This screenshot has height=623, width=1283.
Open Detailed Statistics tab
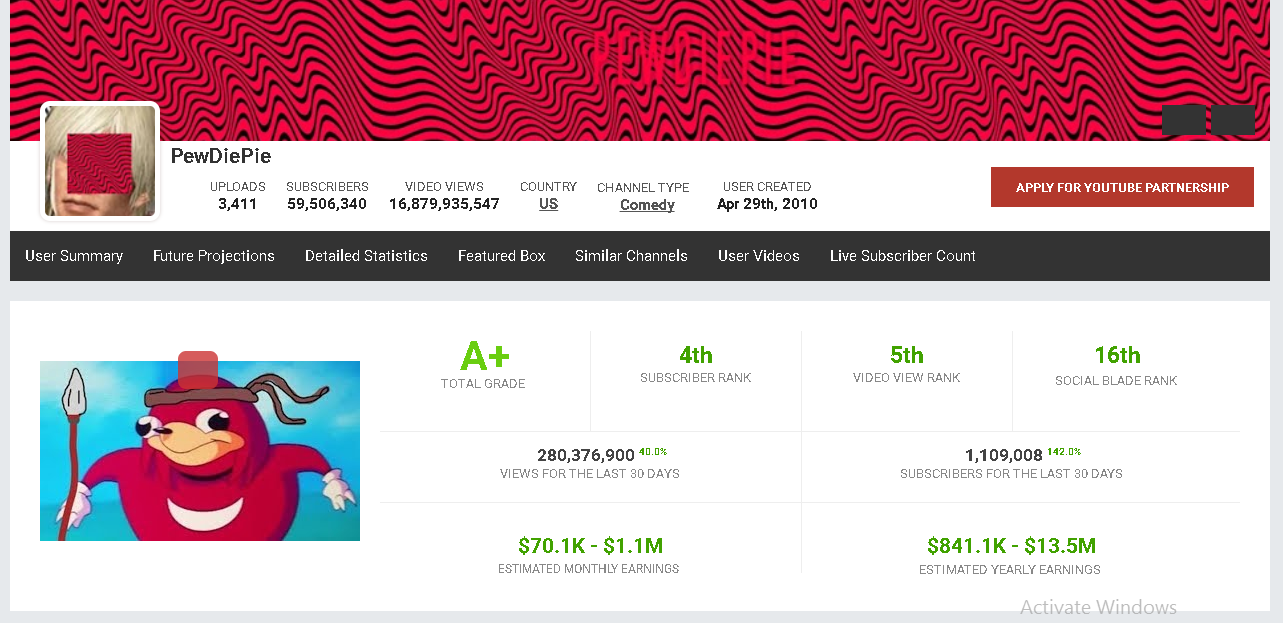(366, 256)
